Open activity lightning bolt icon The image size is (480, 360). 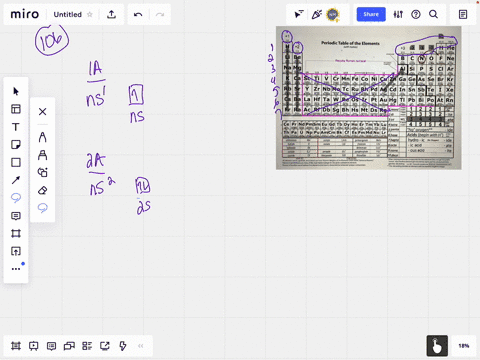point(123,346)
